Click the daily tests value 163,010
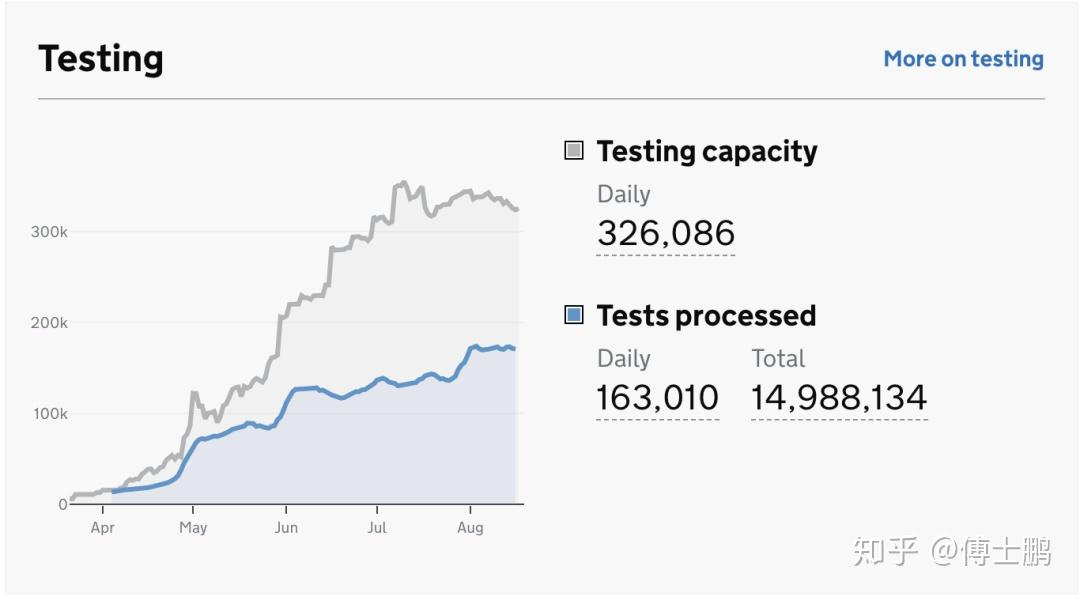The width and height of the screenshot is (1080, 596). pos(657,397)
